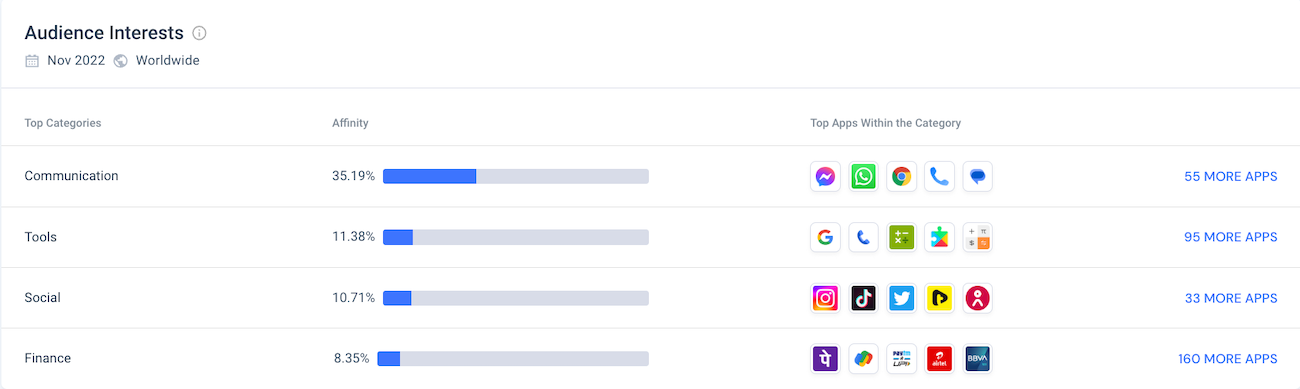
Task: Open the WhatsApp app icon
Action: (863, 177)
